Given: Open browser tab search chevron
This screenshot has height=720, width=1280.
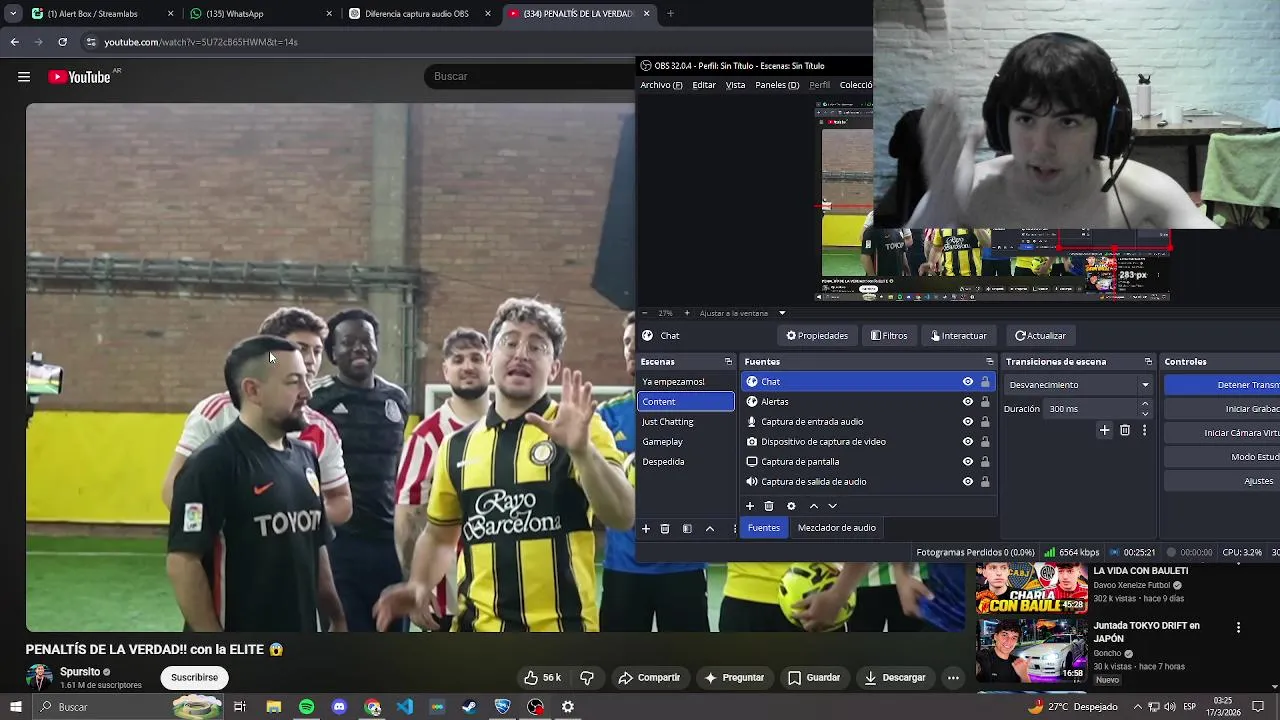Looking at the screenshot, I should [x=12, y=14].
